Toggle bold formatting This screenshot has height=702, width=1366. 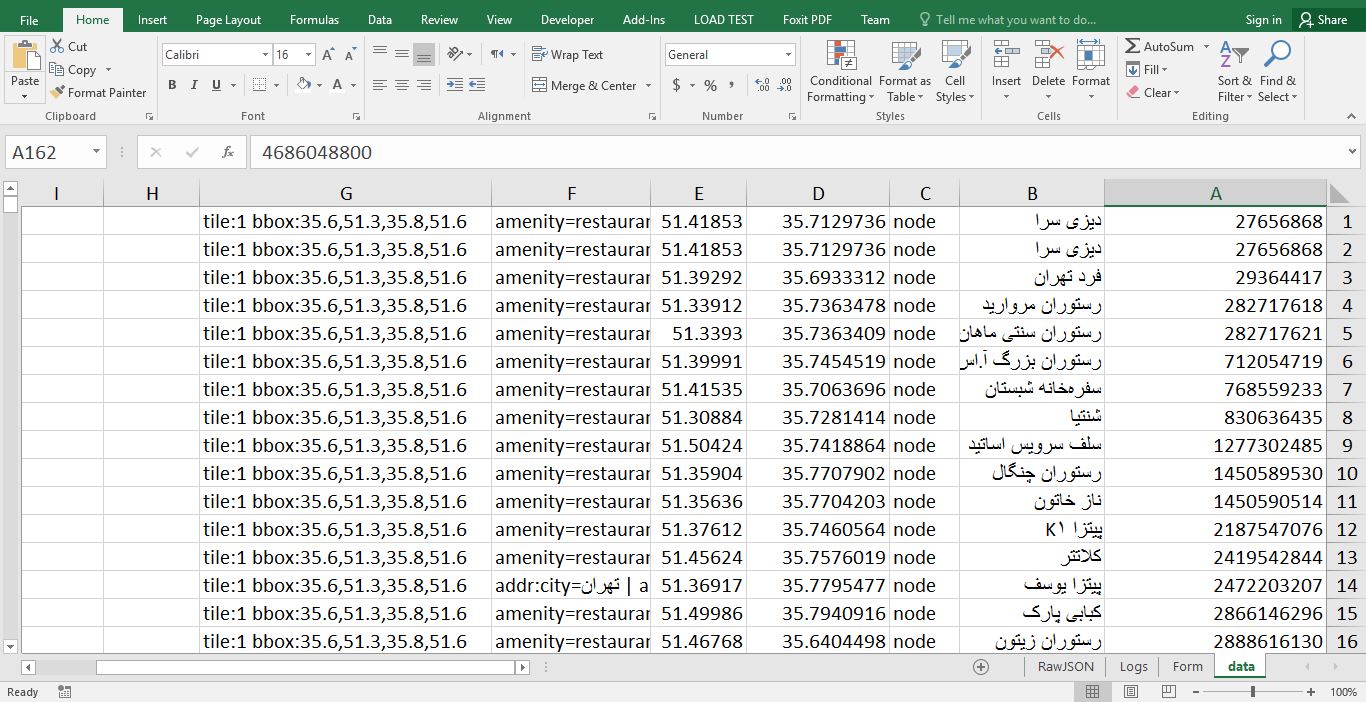point(172,85)
